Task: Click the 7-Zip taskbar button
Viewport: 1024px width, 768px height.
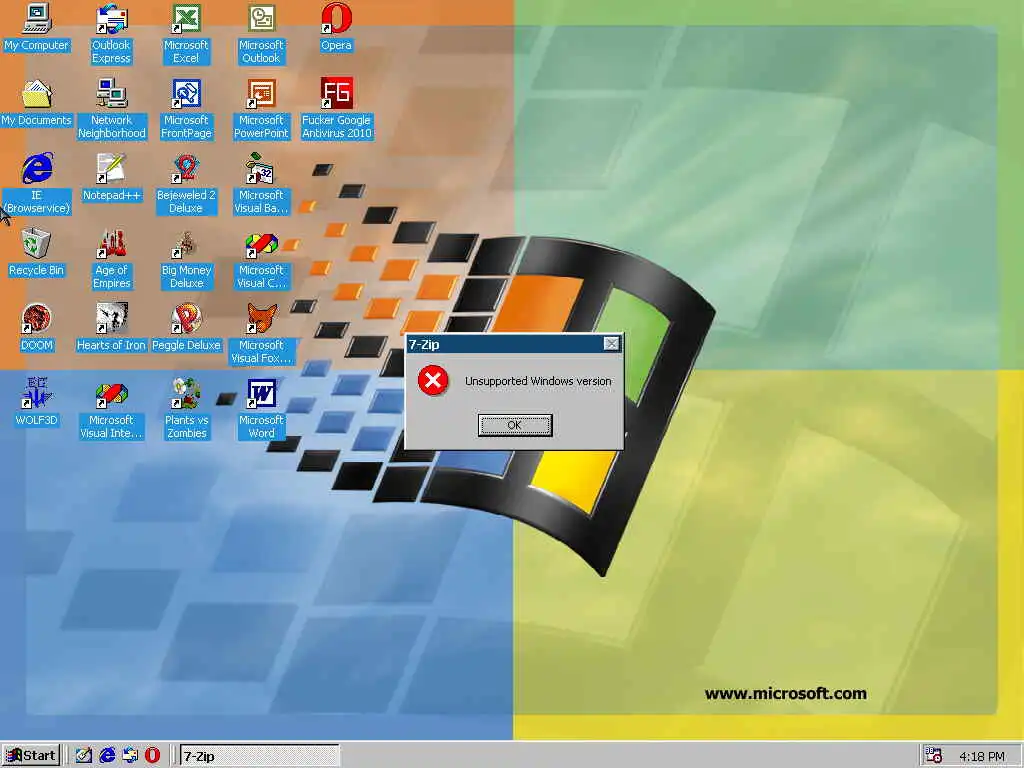Action: [259, 756]
